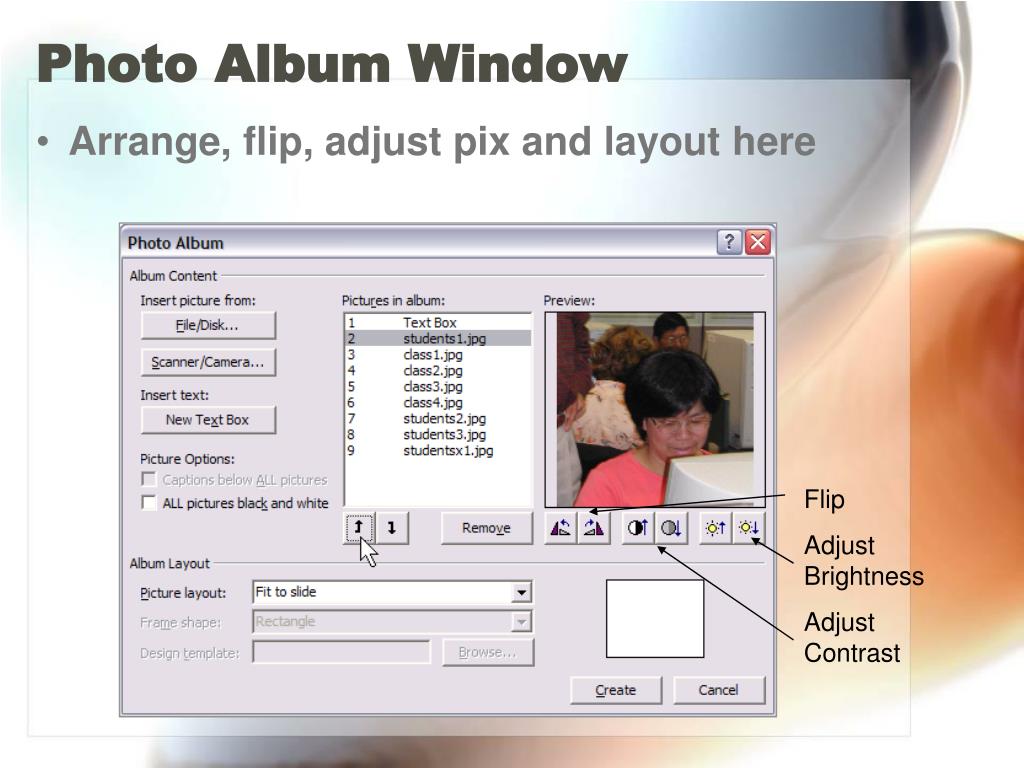Decrease contrast icon under preview

point(671,528)
